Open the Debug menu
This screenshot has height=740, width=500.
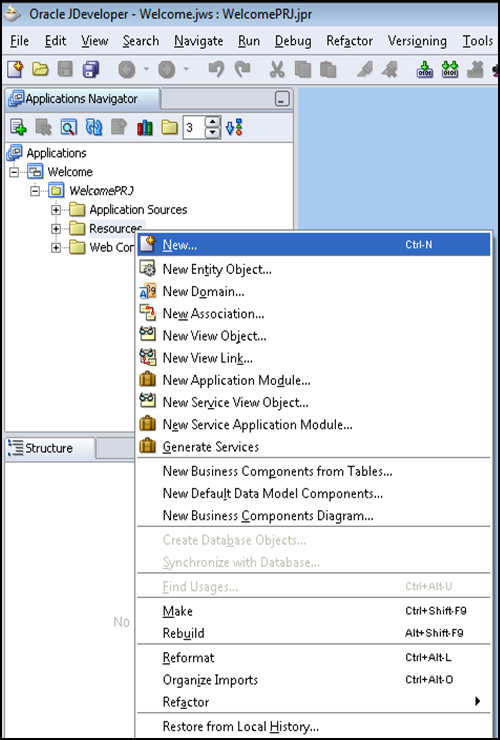coord(293,41)
